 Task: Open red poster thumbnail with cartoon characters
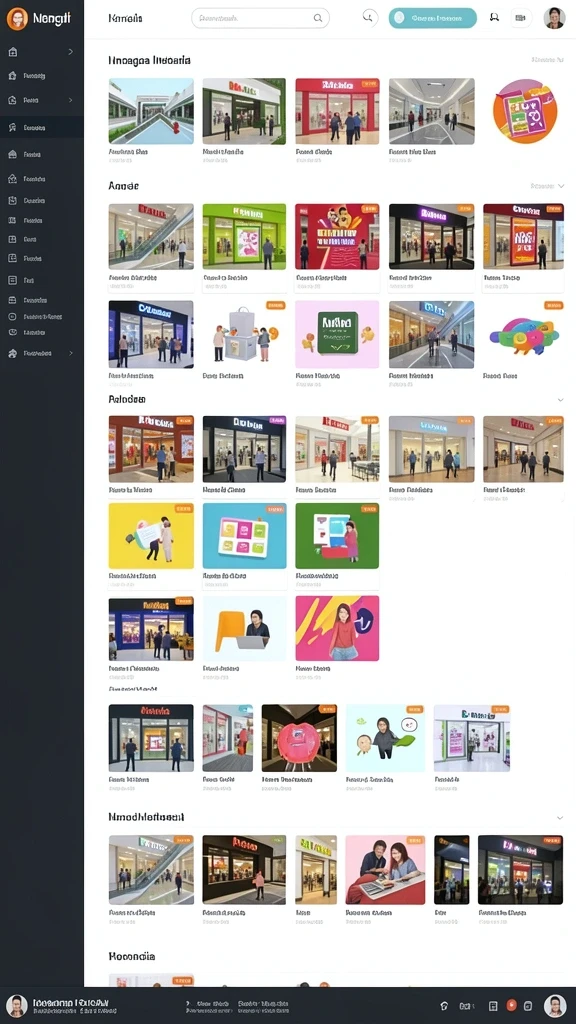(337, 236)
